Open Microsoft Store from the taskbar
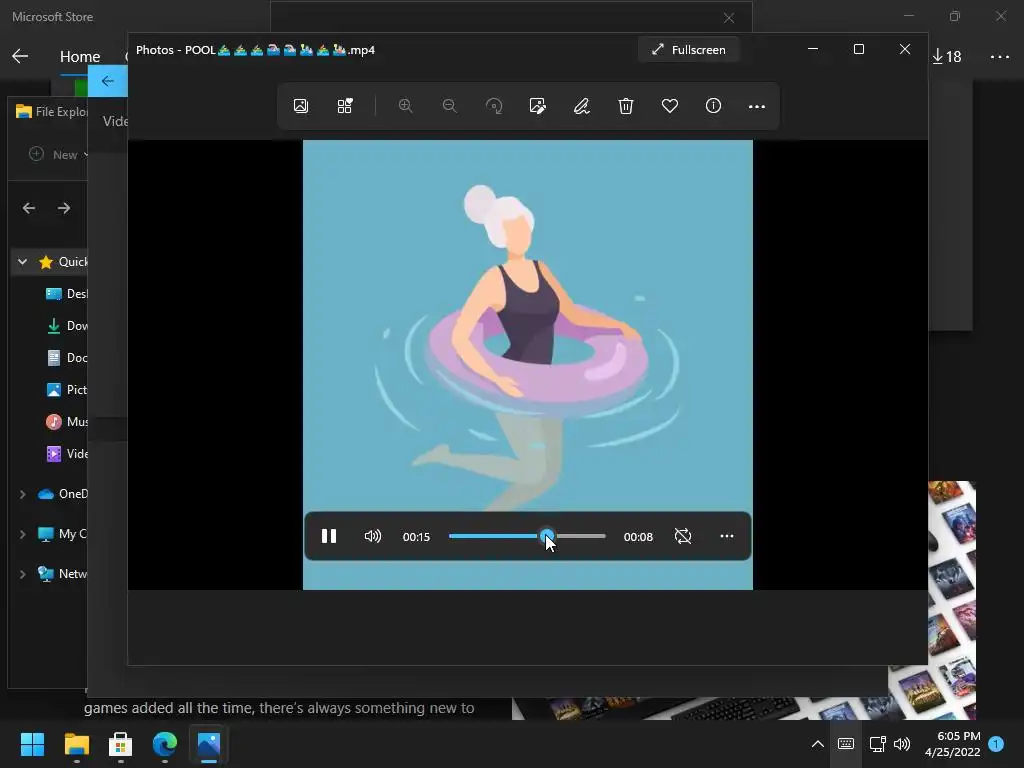1024x768 pixels. pyautogui.click(x=120, y=744)
